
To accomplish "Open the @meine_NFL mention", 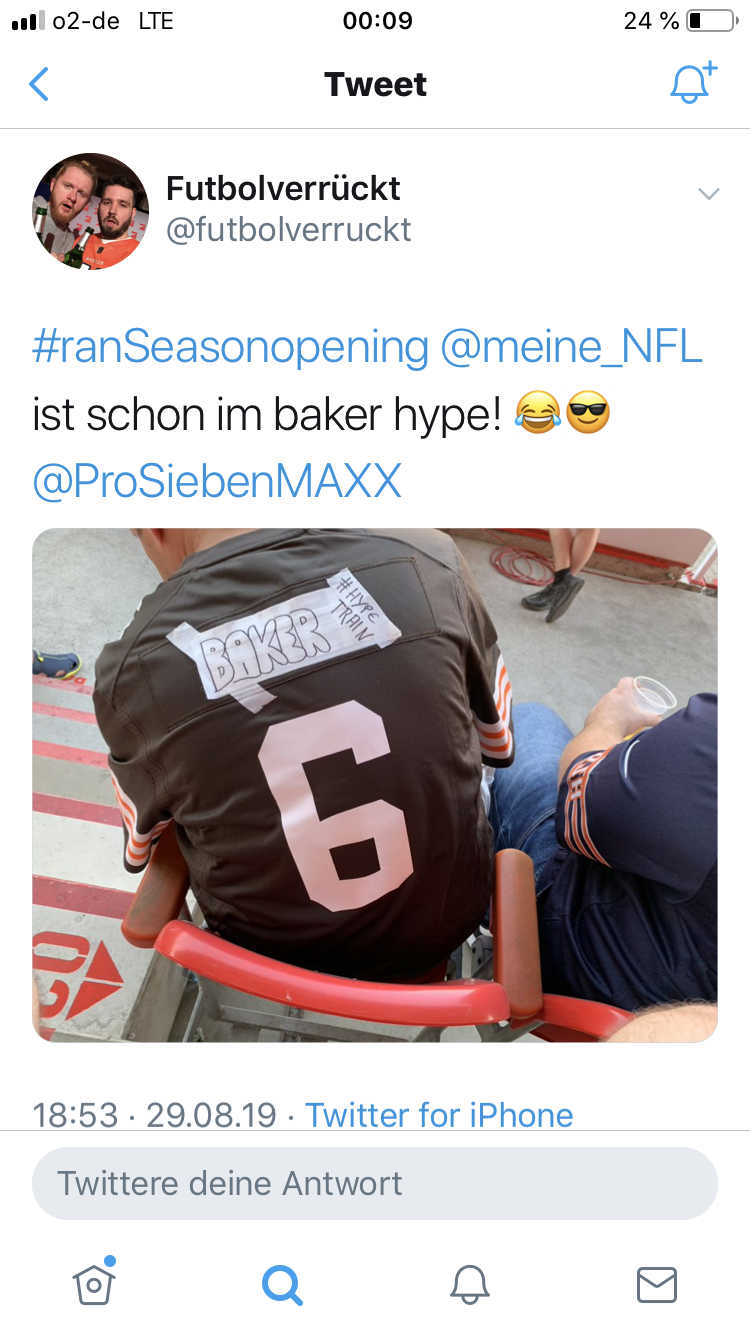I will 571,348.
